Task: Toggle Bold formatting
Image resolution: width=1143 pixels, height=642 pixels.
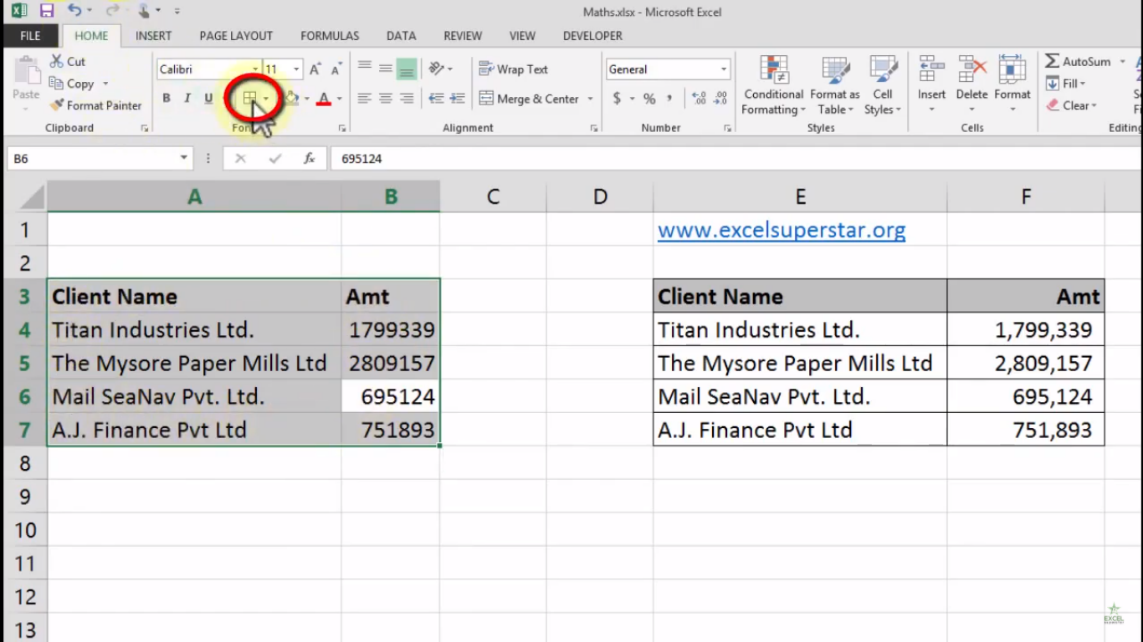Action: tap(166, 98)
